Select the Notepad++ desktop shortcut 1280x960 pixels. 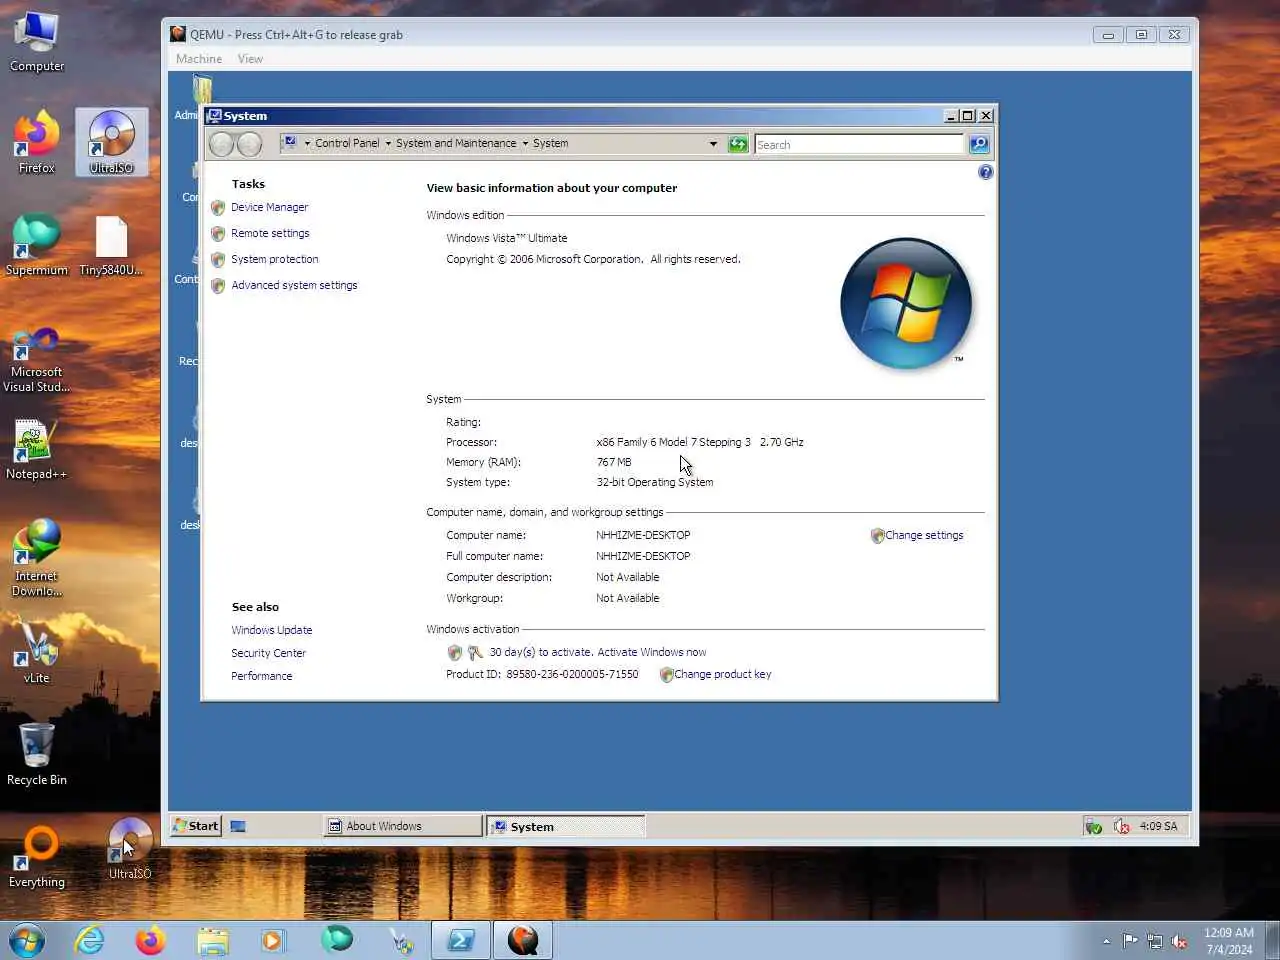coord(37,449)
